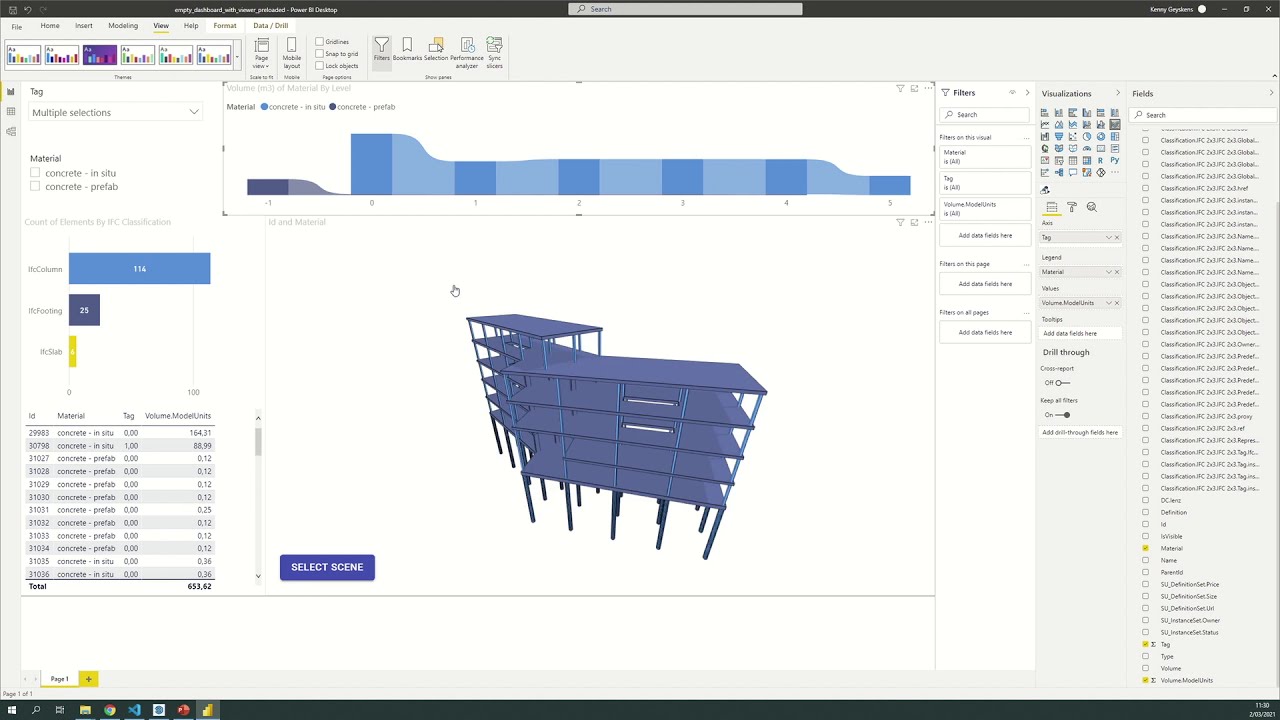This screenshot has width=1280, height=720.
Task: Open the Analytics magnifier tab
Action: 1091,207
